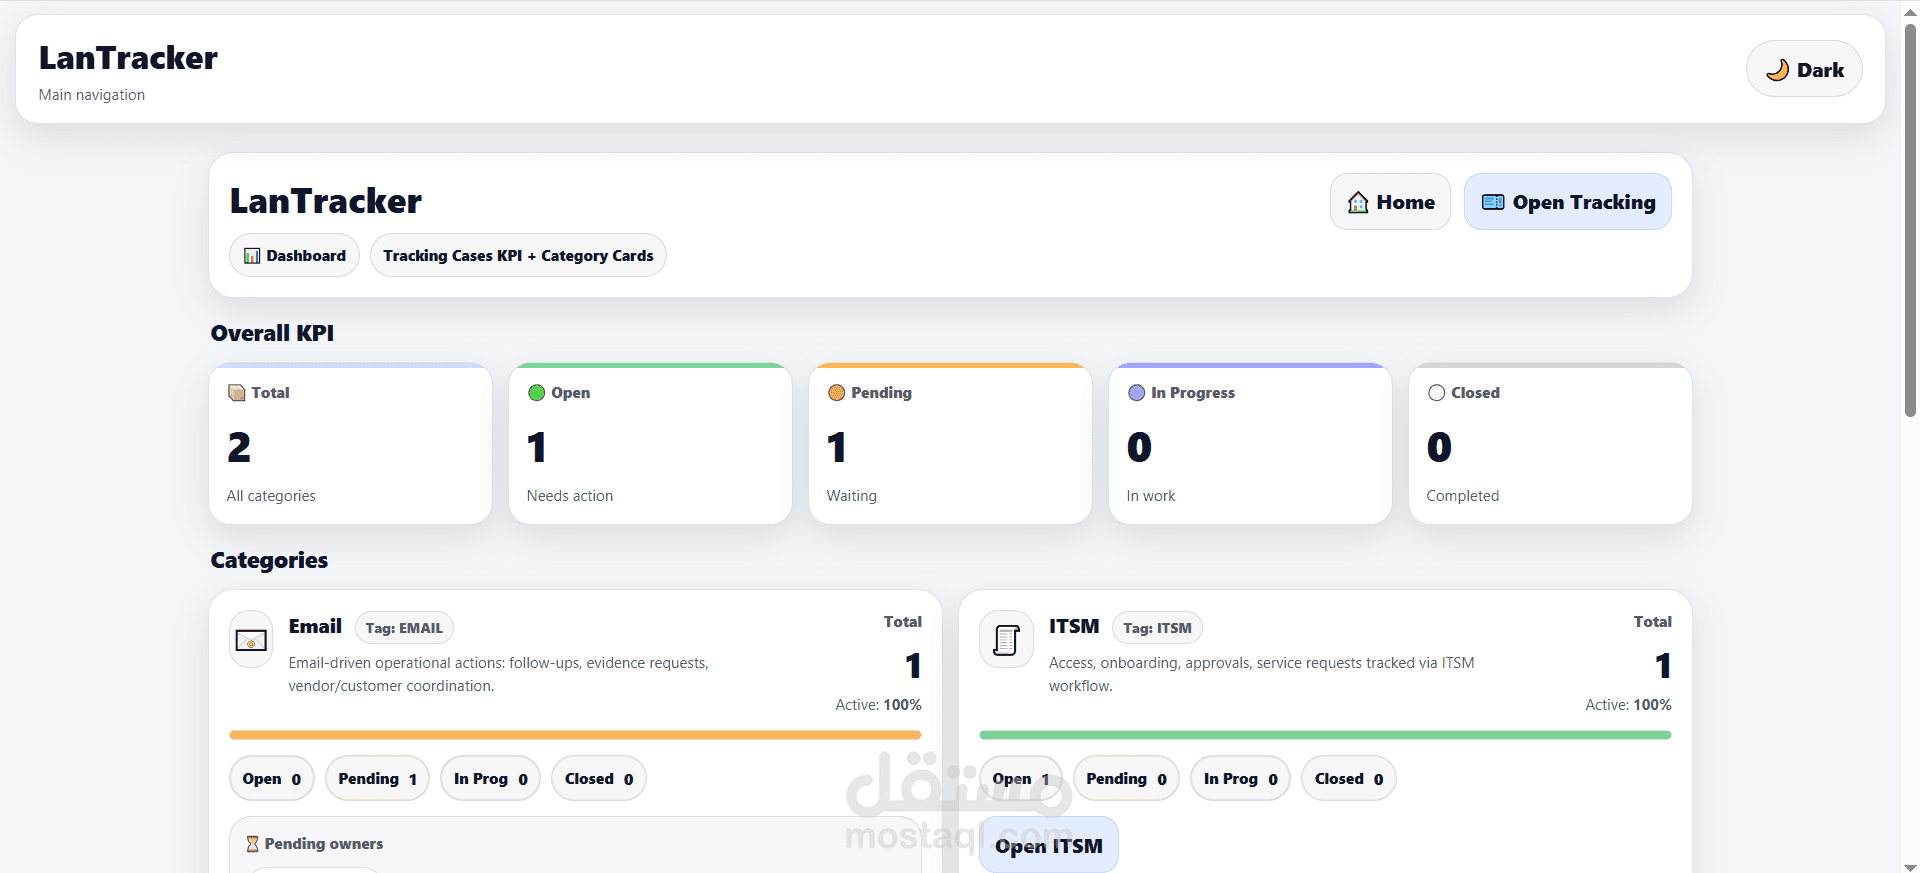Go to Home page
1920x873 pixels.
click(x=1390, y=202)
